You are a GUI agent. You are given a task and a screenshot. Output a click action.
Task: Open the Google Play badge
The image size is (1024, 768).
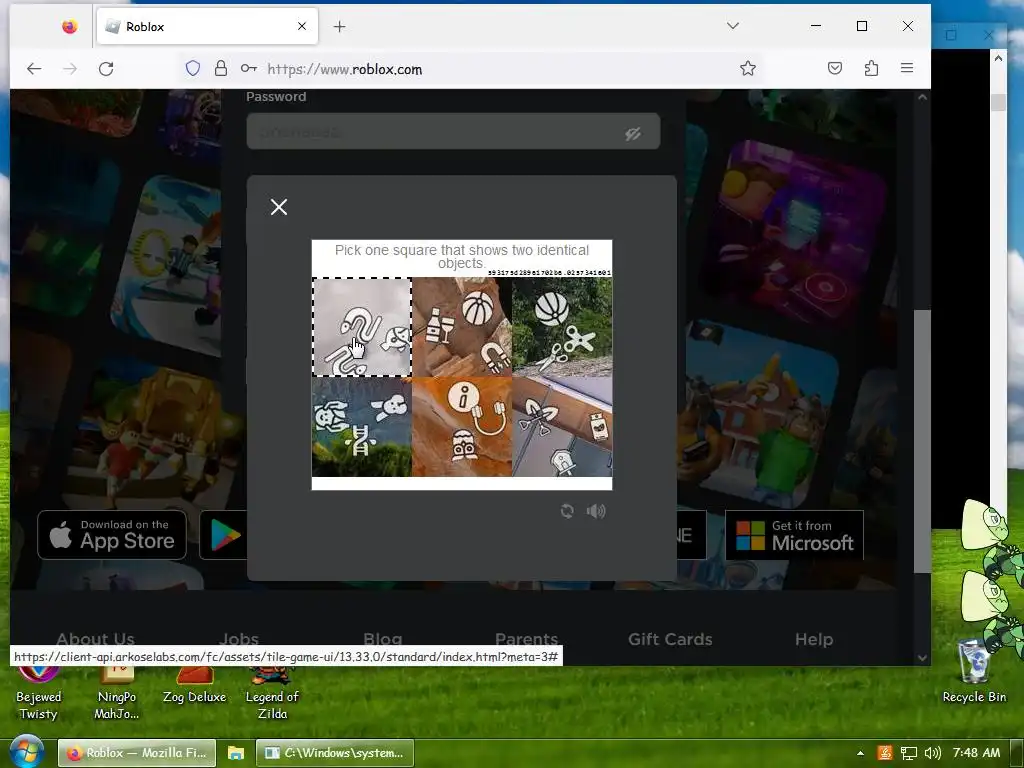point(223,535)
